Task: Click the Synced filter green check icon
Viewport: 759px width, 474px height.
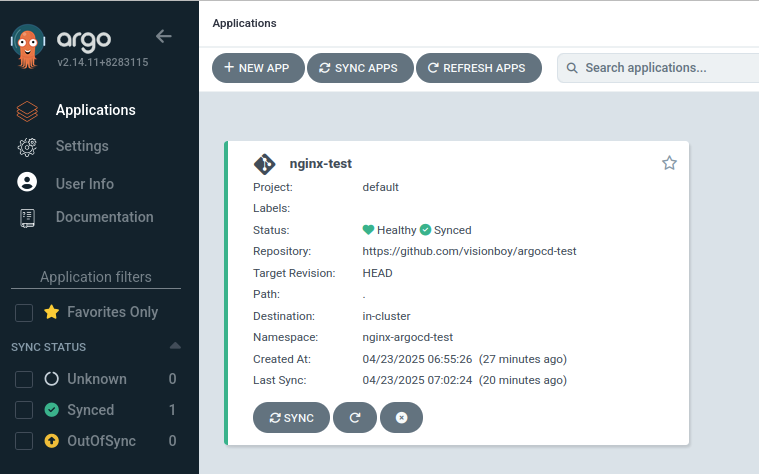Action: pos(51,410)
